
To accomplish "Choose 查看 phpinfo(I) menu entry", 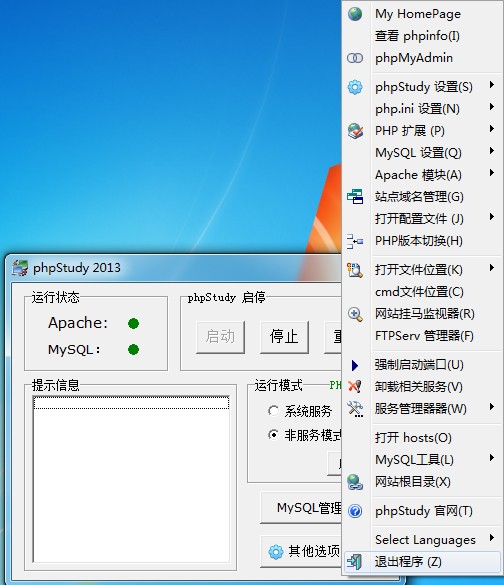I will (422, 36).
